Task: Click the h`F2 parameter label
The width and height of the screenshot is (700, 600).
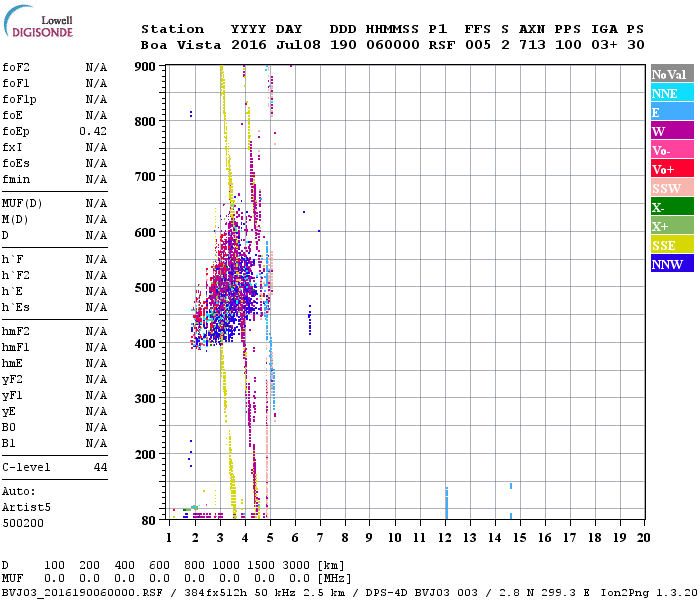Action: pyautogui.click(x=16, y=275)
